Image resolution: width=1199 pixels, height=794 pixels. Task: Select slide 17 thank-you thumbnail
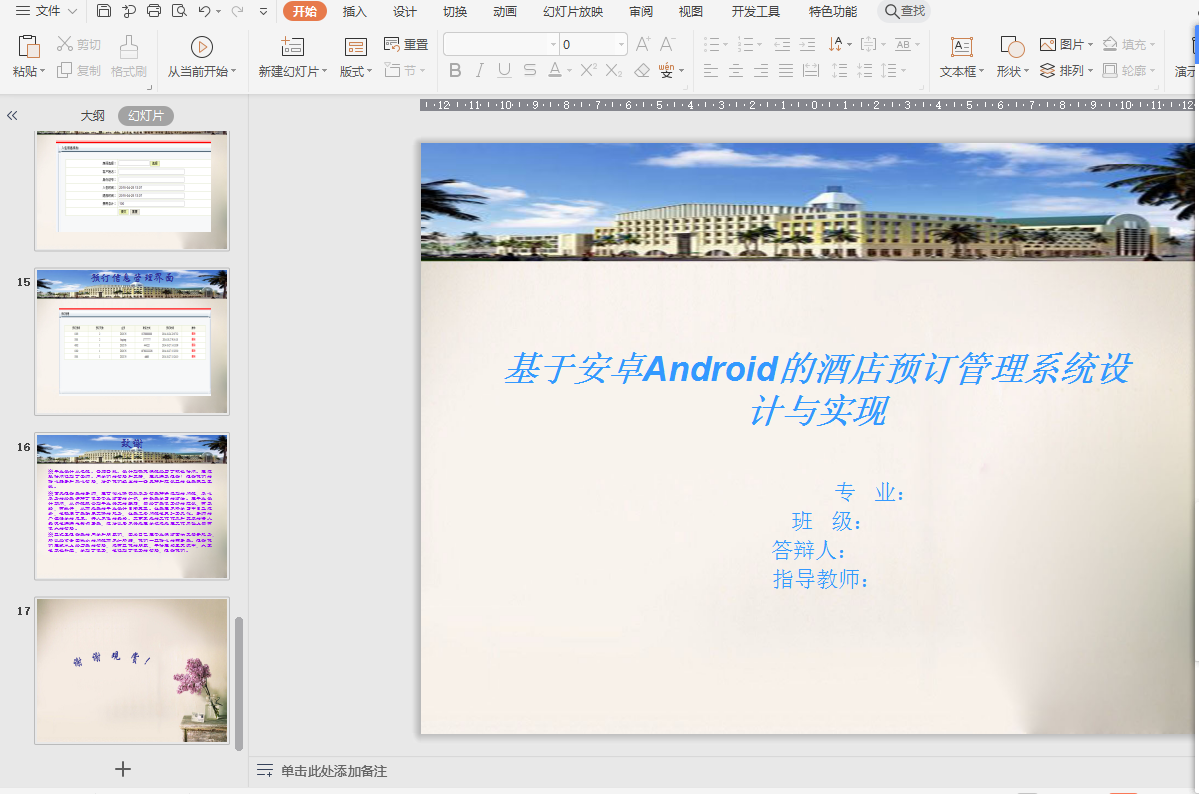[x=132, y=671]
